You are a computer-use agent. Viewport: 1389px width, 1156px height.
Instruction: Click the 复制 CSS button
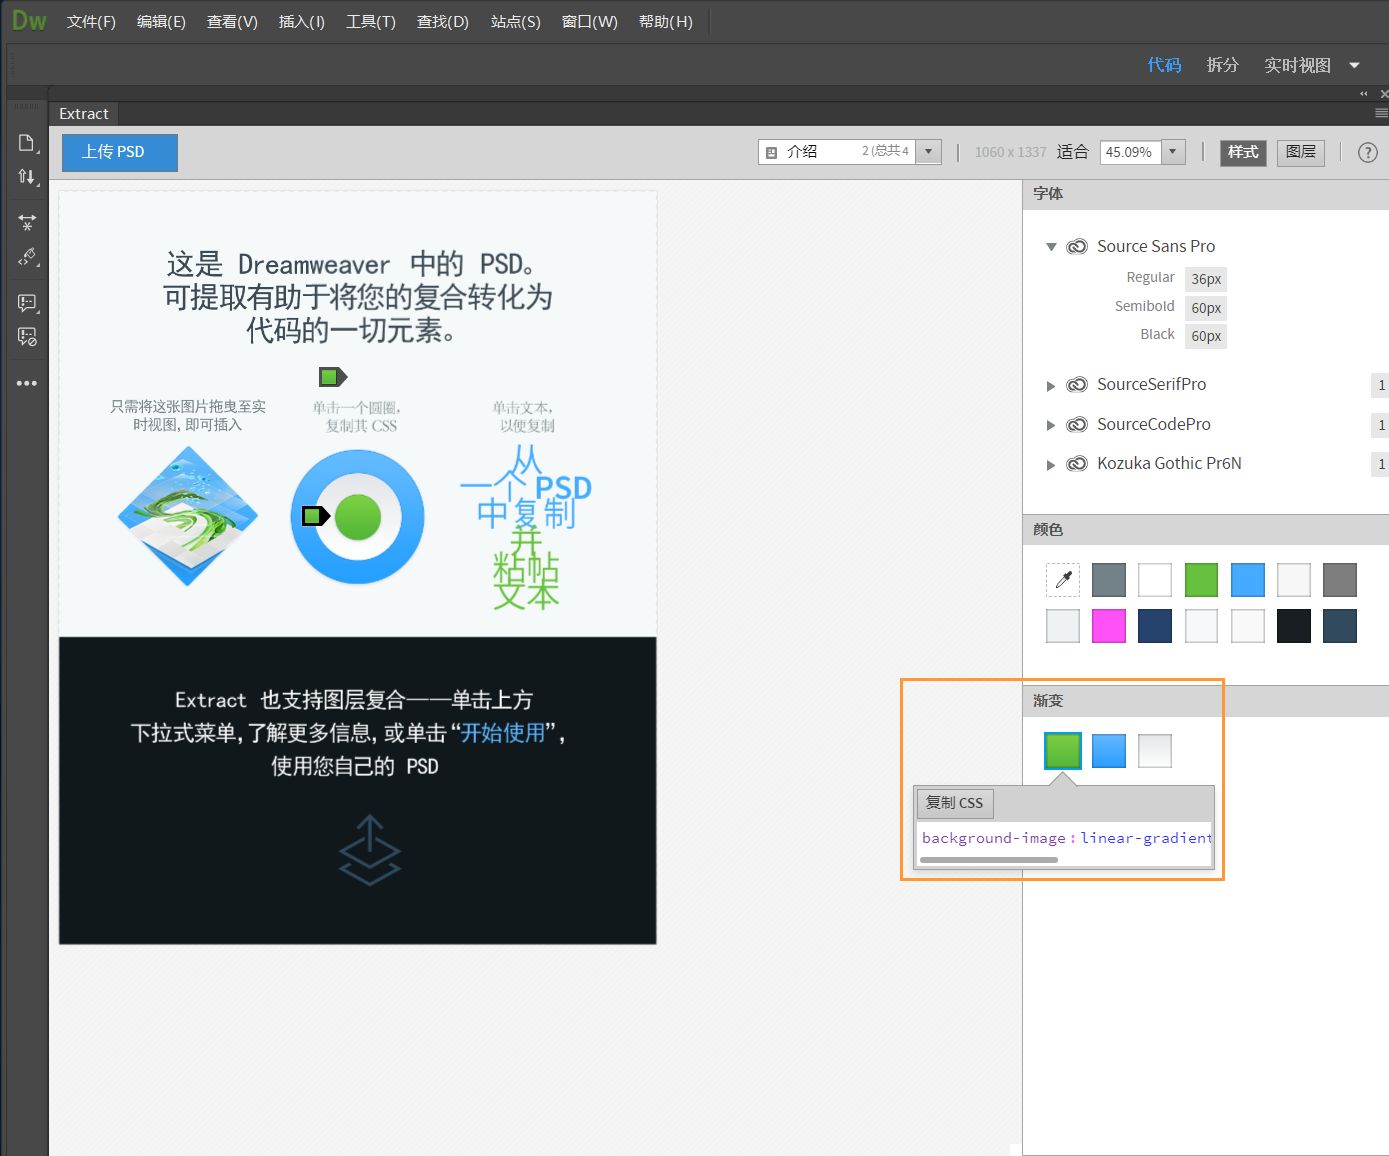(x=955, y=803)
